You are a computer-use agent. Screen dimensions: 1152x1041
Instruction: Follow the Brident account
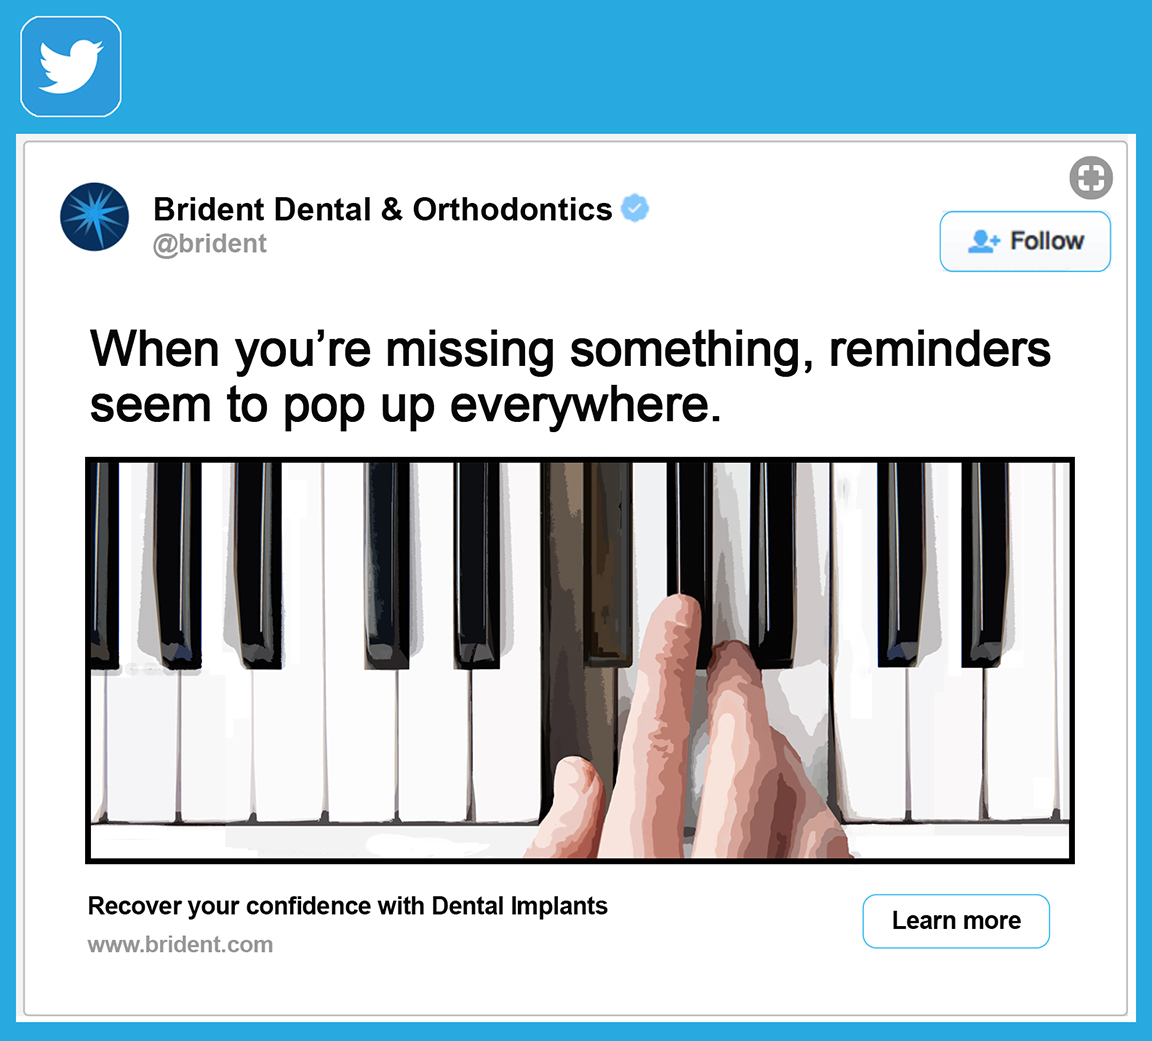coord(1025,241)
